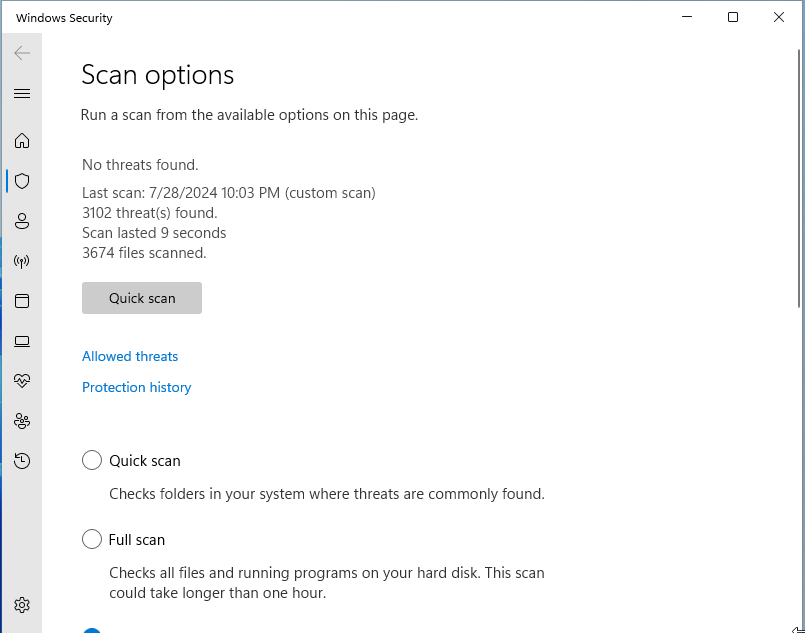
Task: Maximize the Windows Security window
Action: 733,17
